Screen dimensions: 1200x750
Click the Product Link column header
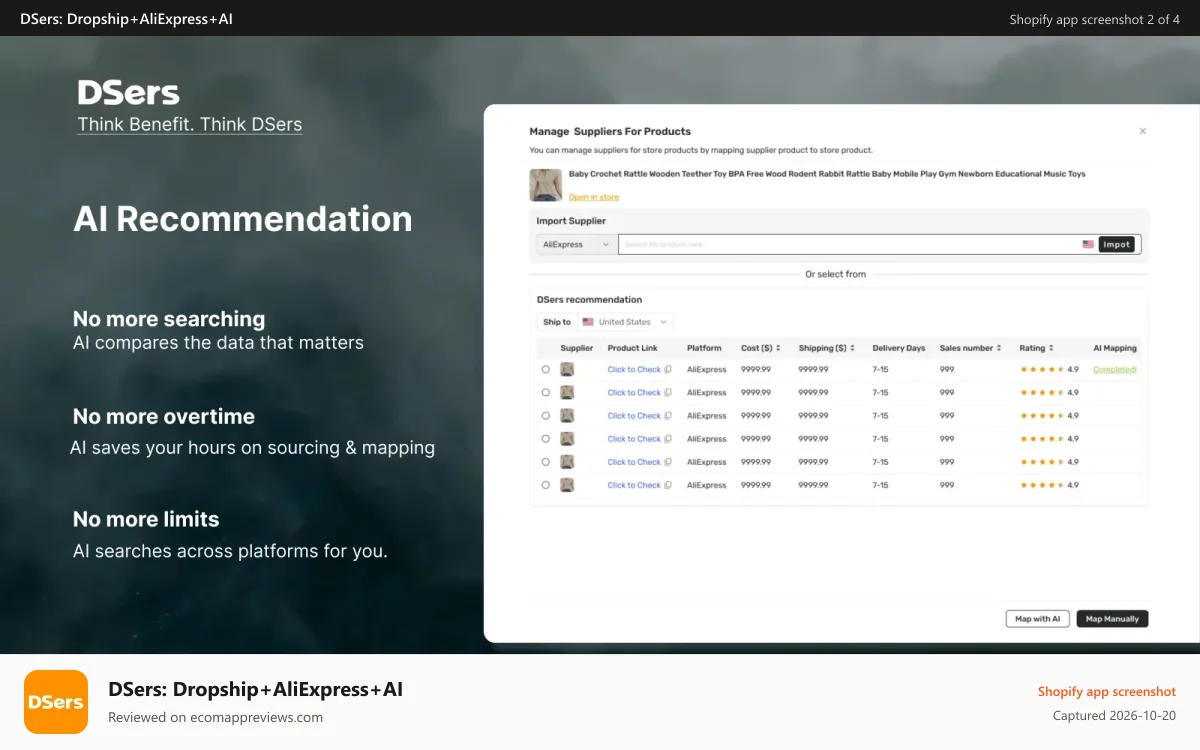click(633, 348)
